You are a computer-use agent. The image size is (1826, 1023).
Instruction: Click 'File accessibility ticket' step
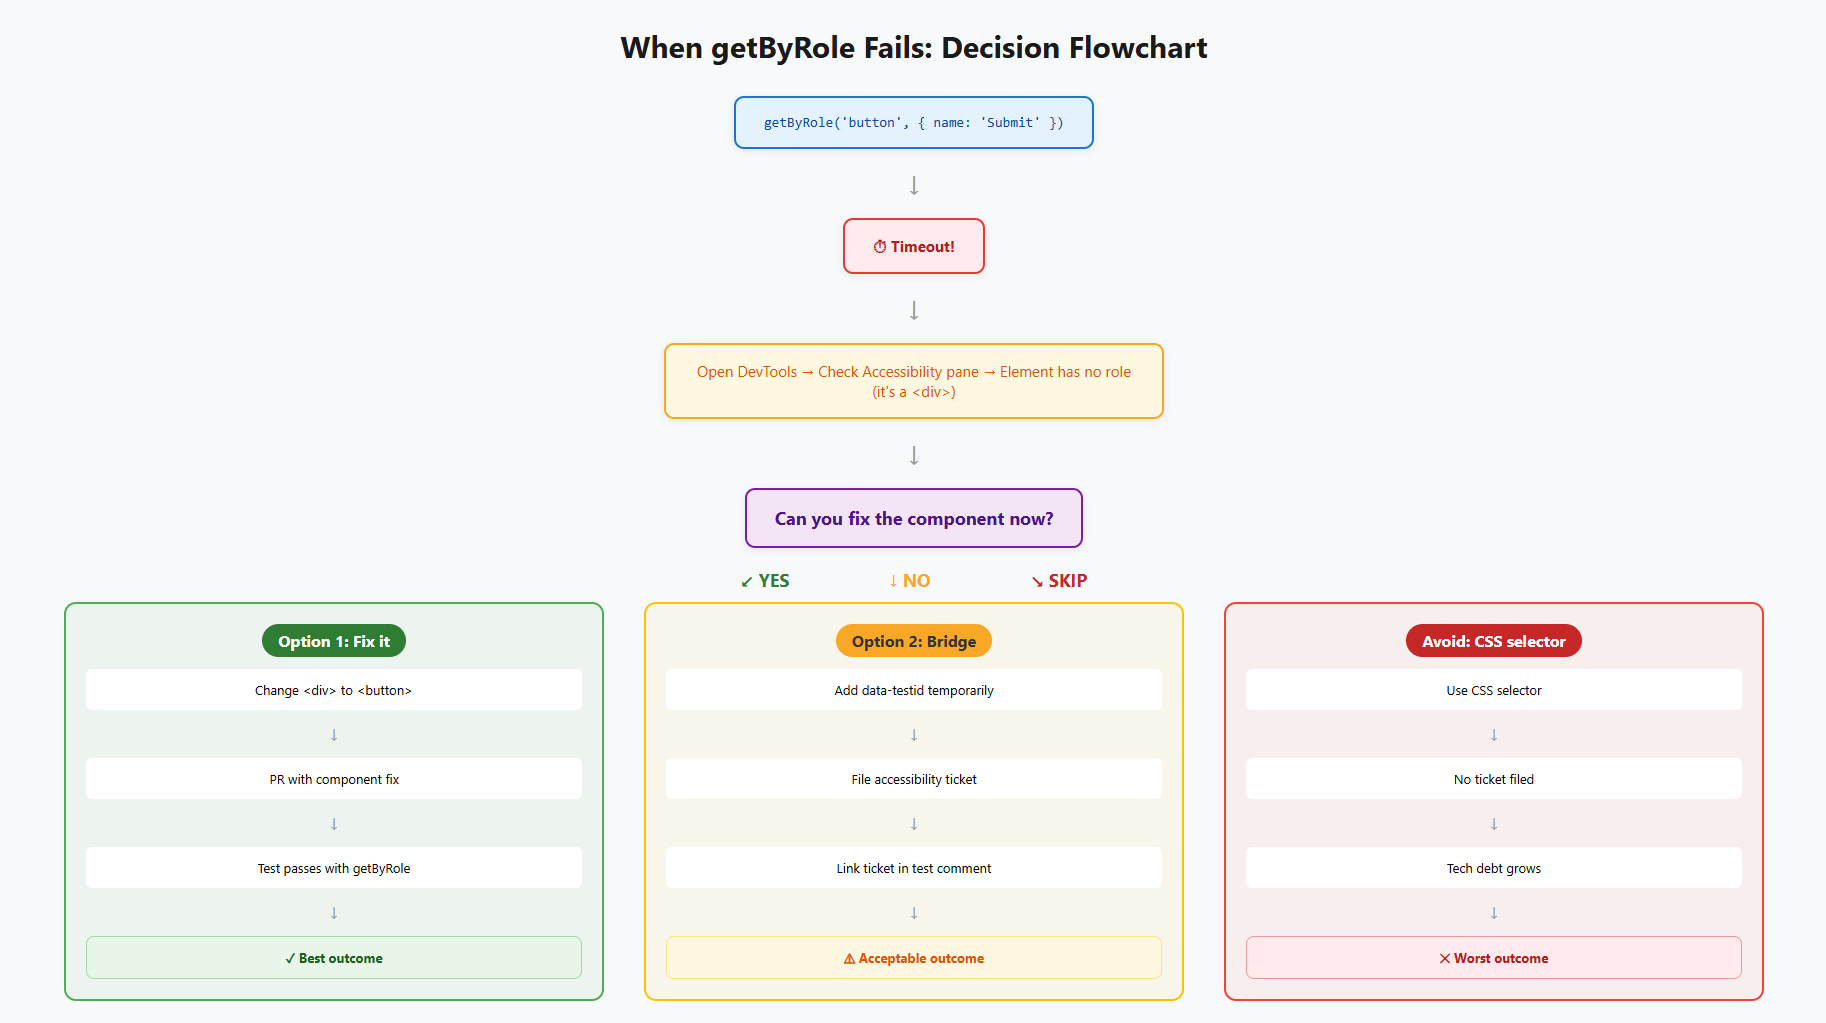pos(913,779)
